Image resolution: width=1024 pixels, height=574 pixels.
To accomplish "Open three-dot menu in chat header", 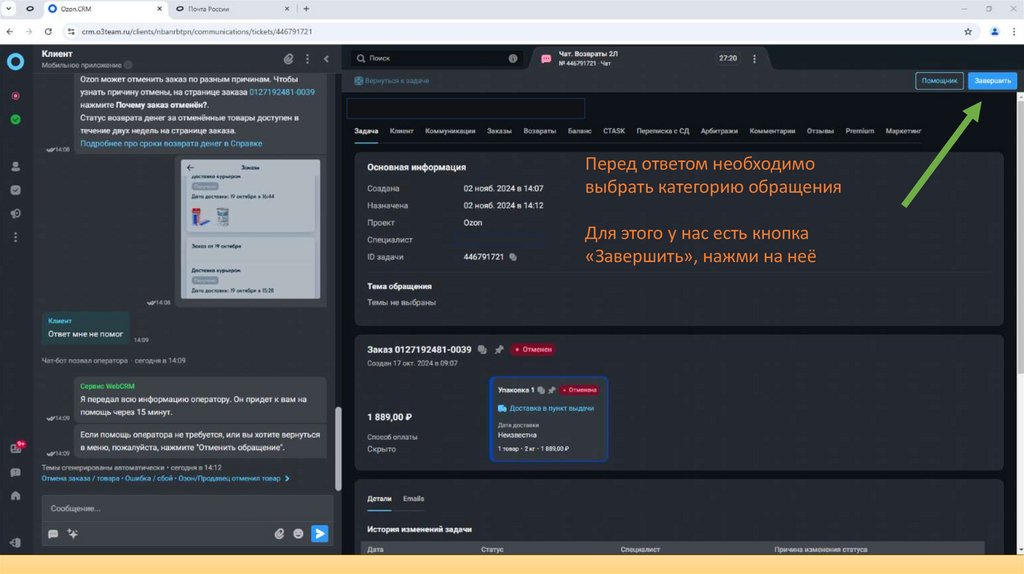I will pyautogui.click(x=308, y=59).
